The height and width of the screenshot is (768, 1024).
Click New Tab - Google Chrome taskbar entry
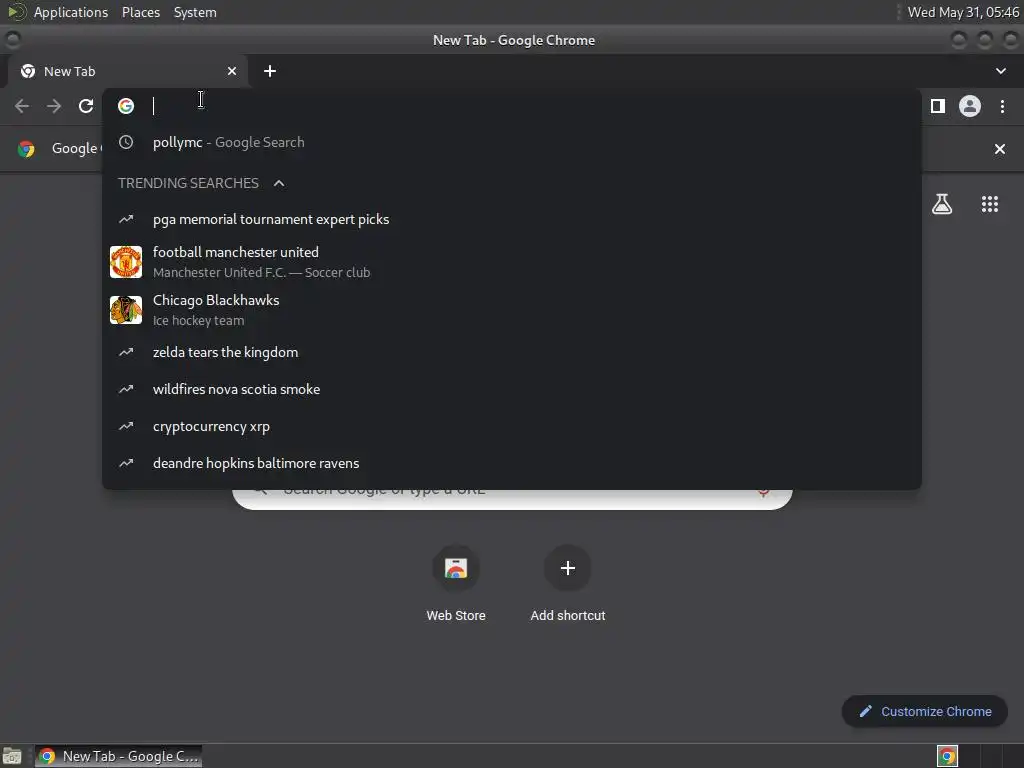(118, 756)
